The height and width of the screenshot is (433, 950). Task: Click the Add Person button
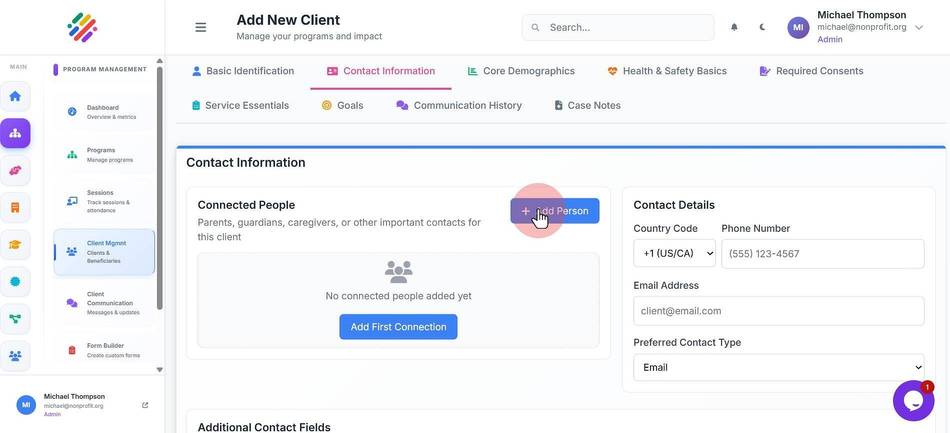(554, 211)
